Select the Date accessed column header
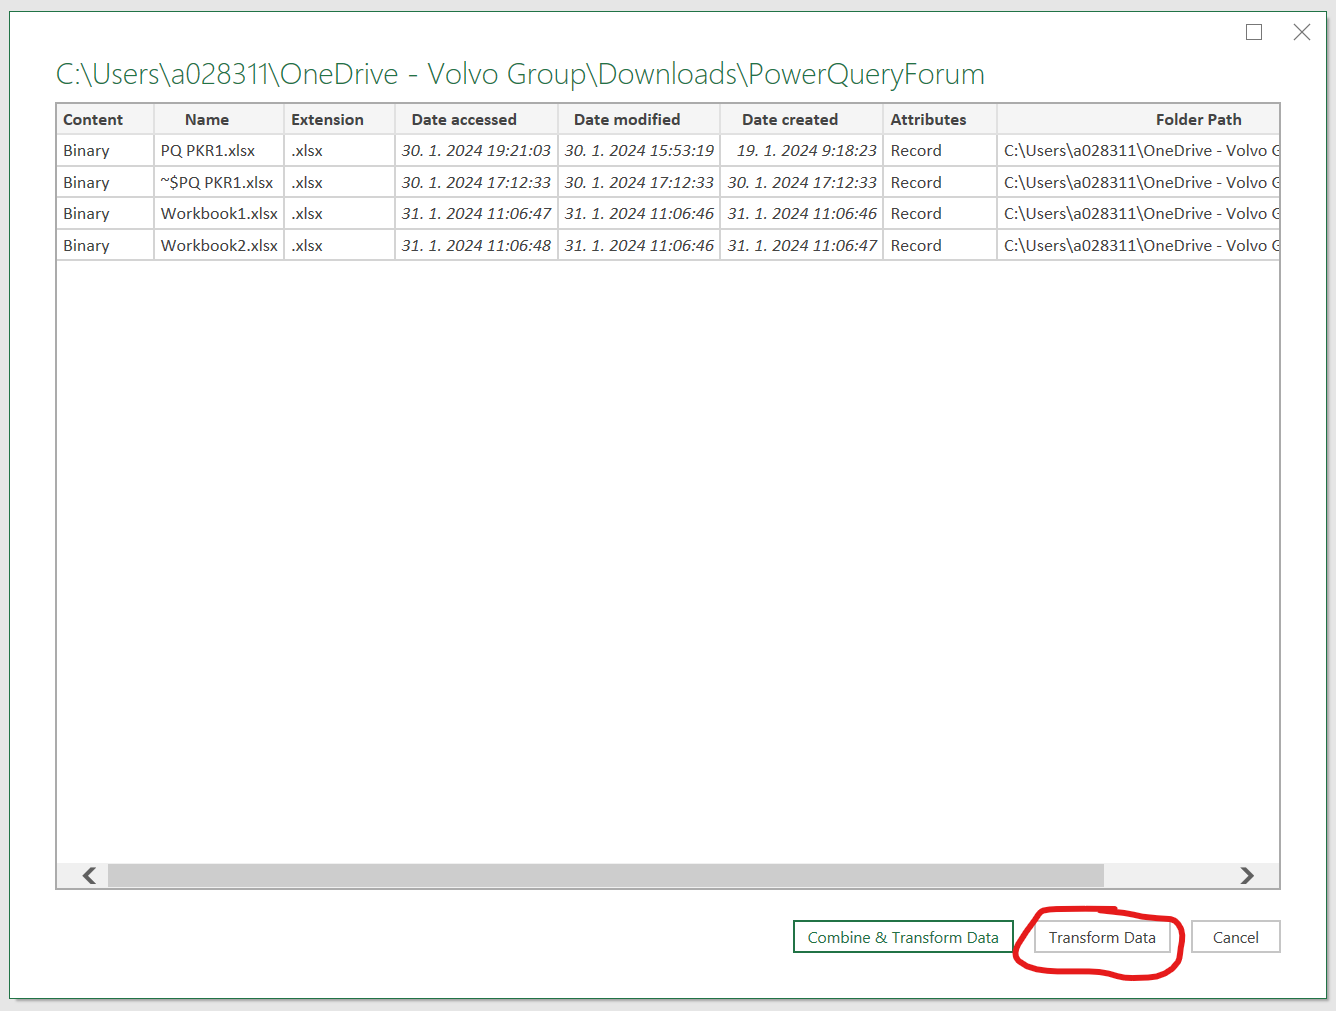1336x1011 pixels. (476, 119)
